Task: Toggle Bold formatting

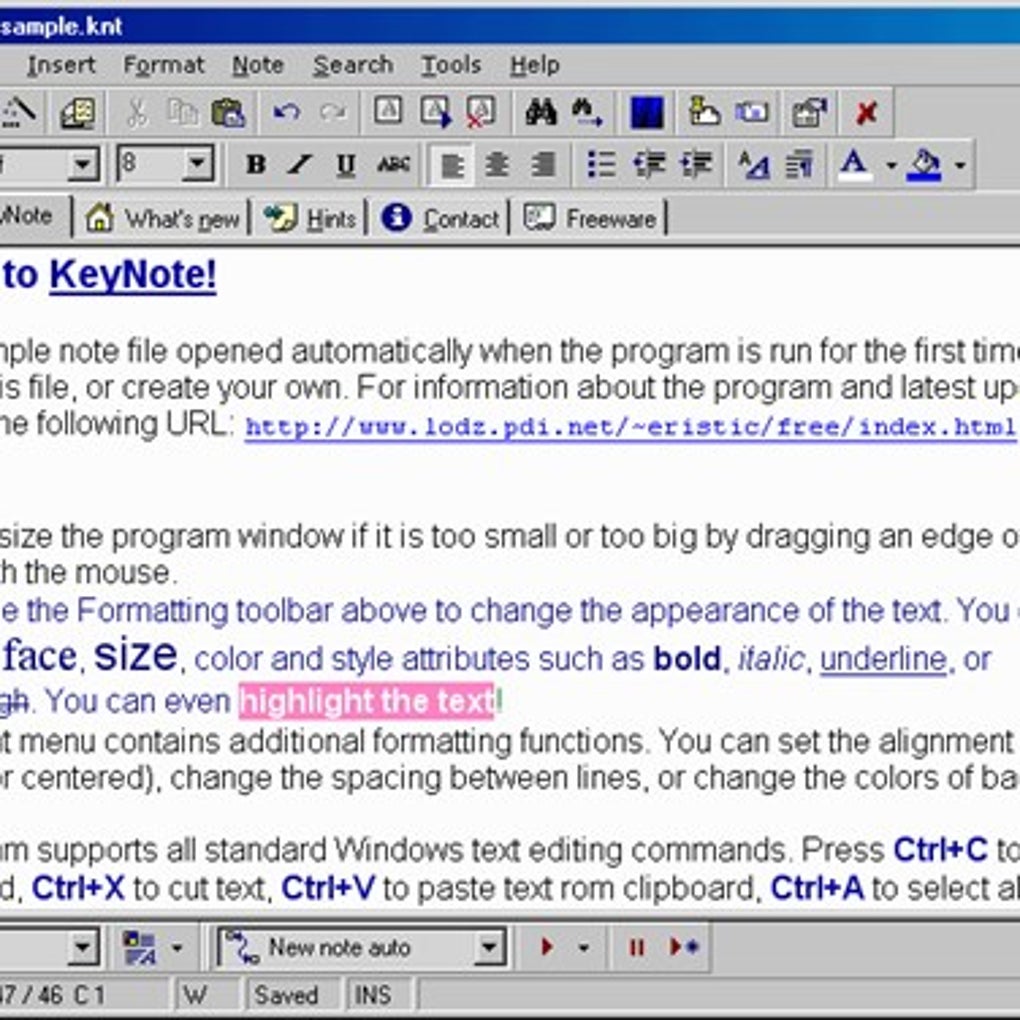Action: [x=256, y=165]
